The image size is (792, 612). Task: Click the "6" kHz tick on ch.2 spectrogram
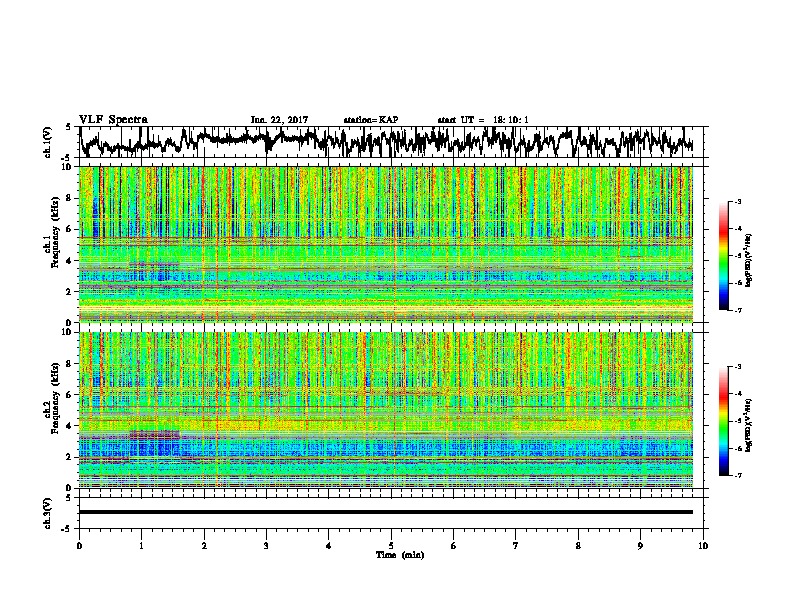point(70,395)
